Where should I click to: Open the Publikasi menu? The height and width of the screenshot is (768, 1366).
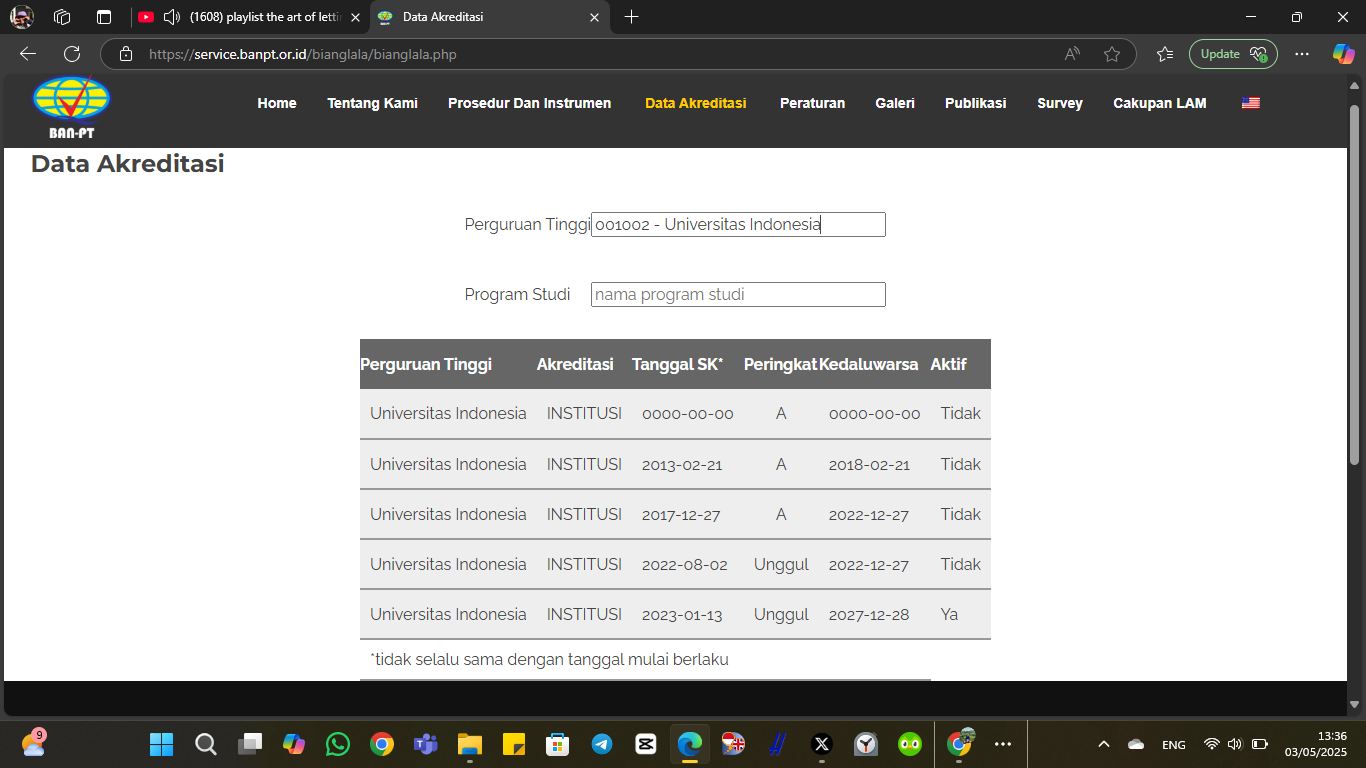[976, 103]
